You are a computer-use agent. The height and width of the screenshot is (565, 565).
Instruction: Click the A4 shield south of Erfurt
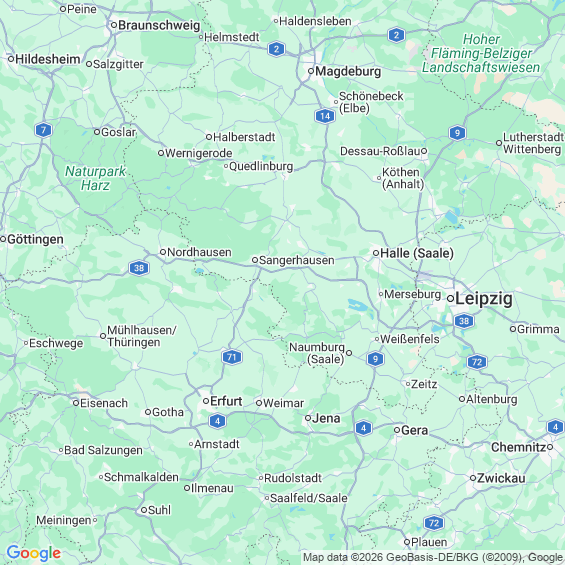click(217, 421)
